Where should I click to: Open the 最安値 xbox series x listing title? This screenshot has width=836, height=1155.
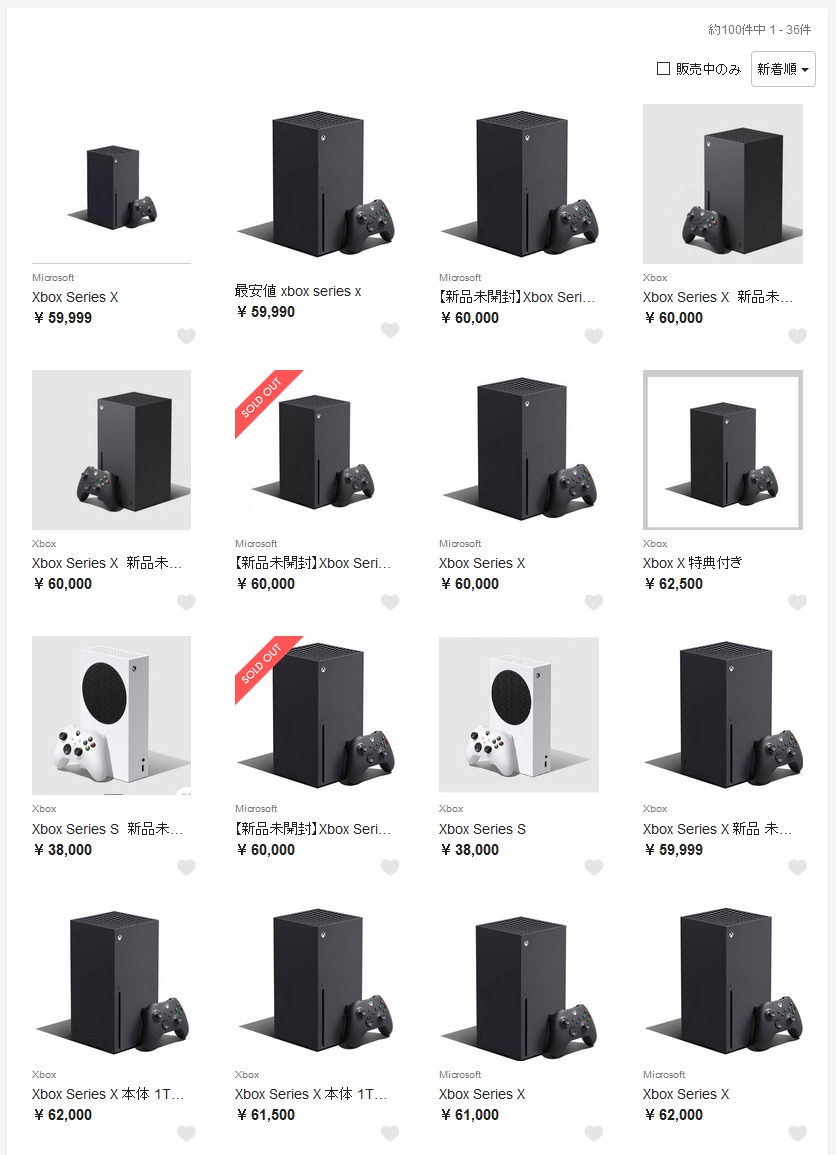tap(298, 291)
